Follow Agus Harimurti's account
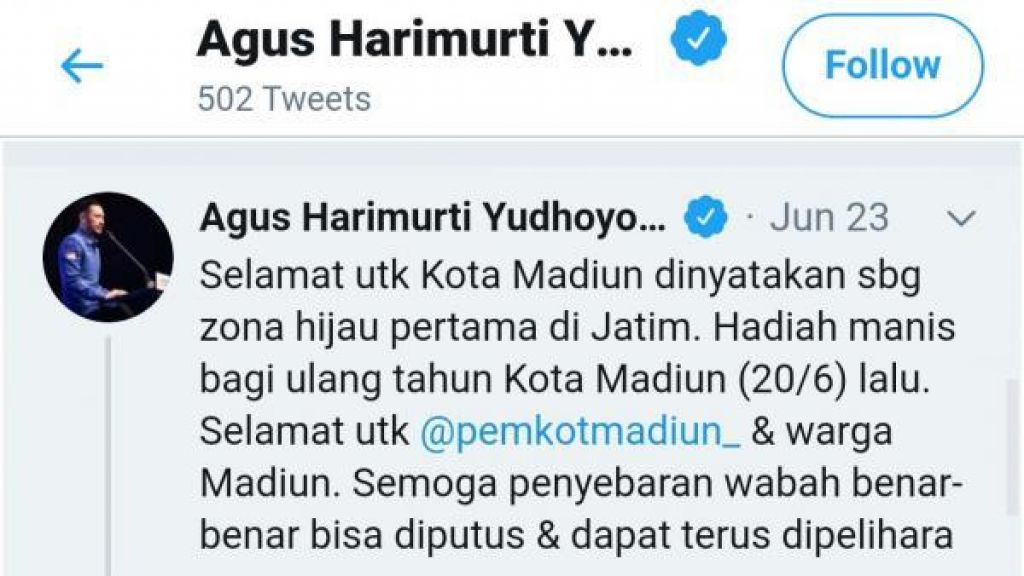1024x576 pixels. (x=883, y=65)
